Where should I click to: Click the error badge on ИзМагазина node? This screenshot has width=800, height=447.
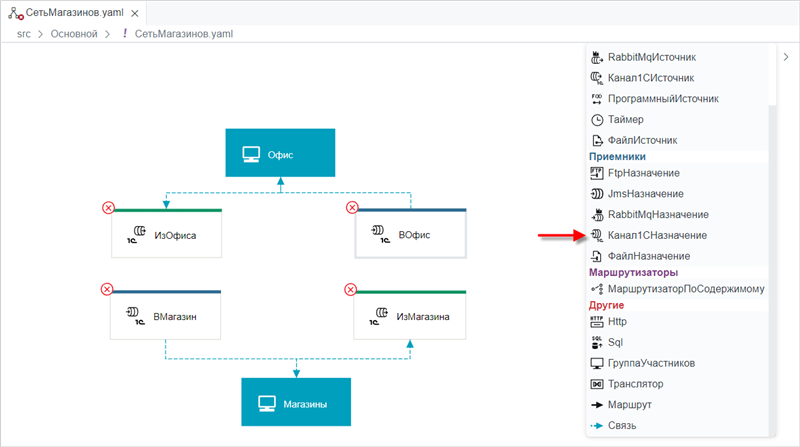351,290
